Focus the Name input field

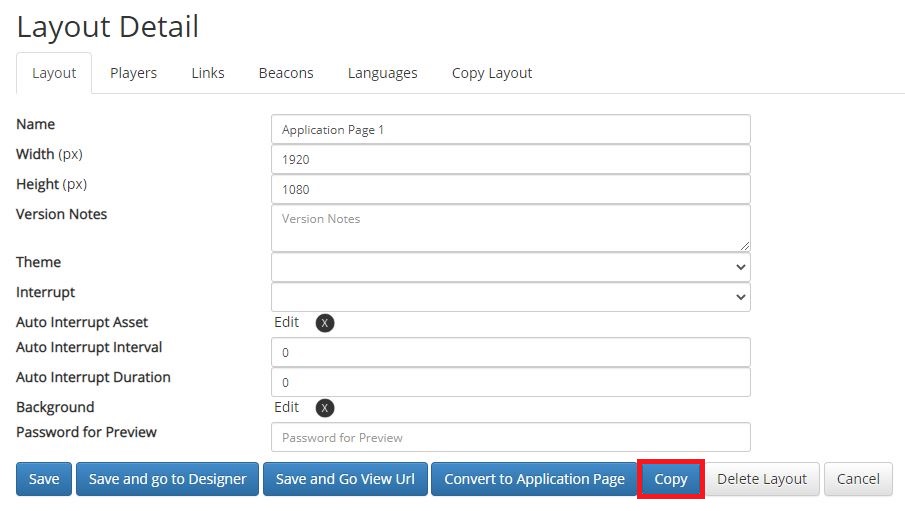tap(511, 129)
